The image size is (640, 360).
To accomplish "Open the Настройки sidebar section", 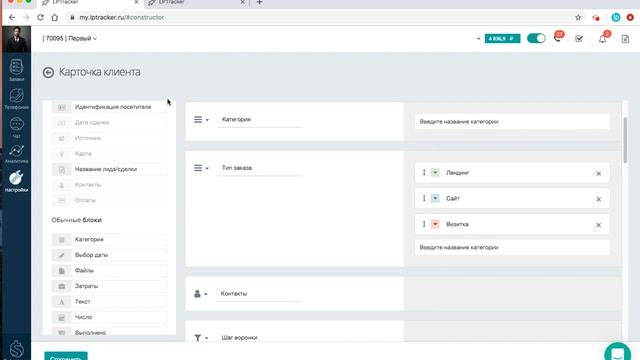I will pos(16,182).
